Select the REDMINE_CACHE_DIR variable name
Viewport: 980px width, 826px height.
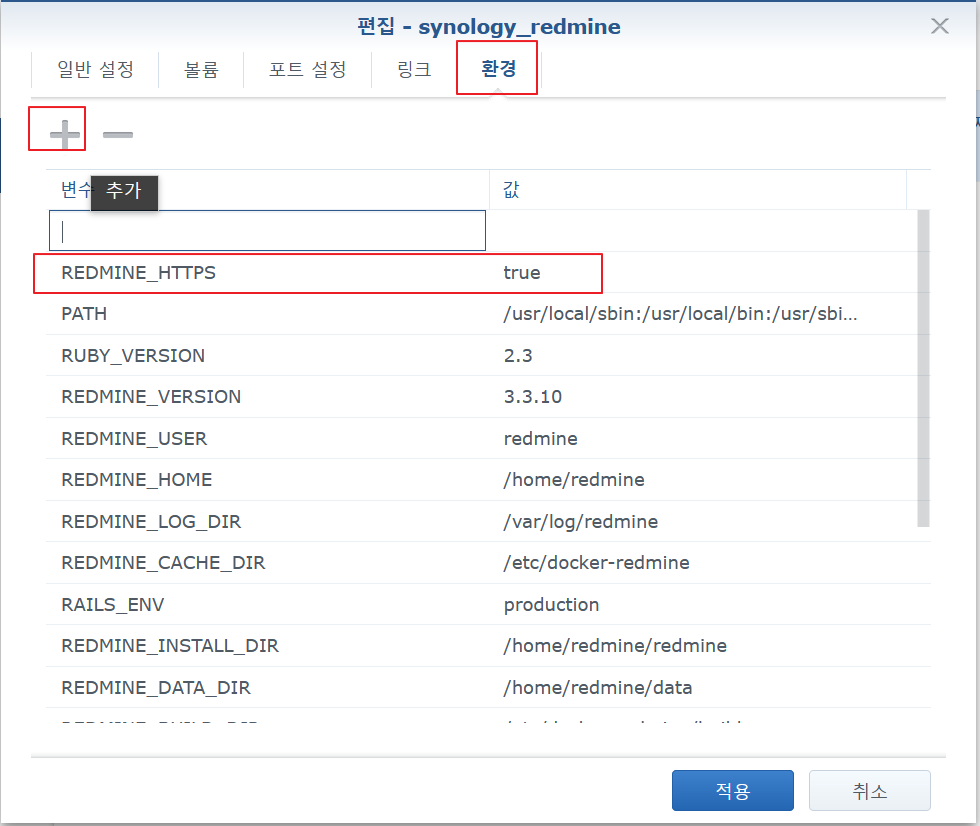click(163, 563)
